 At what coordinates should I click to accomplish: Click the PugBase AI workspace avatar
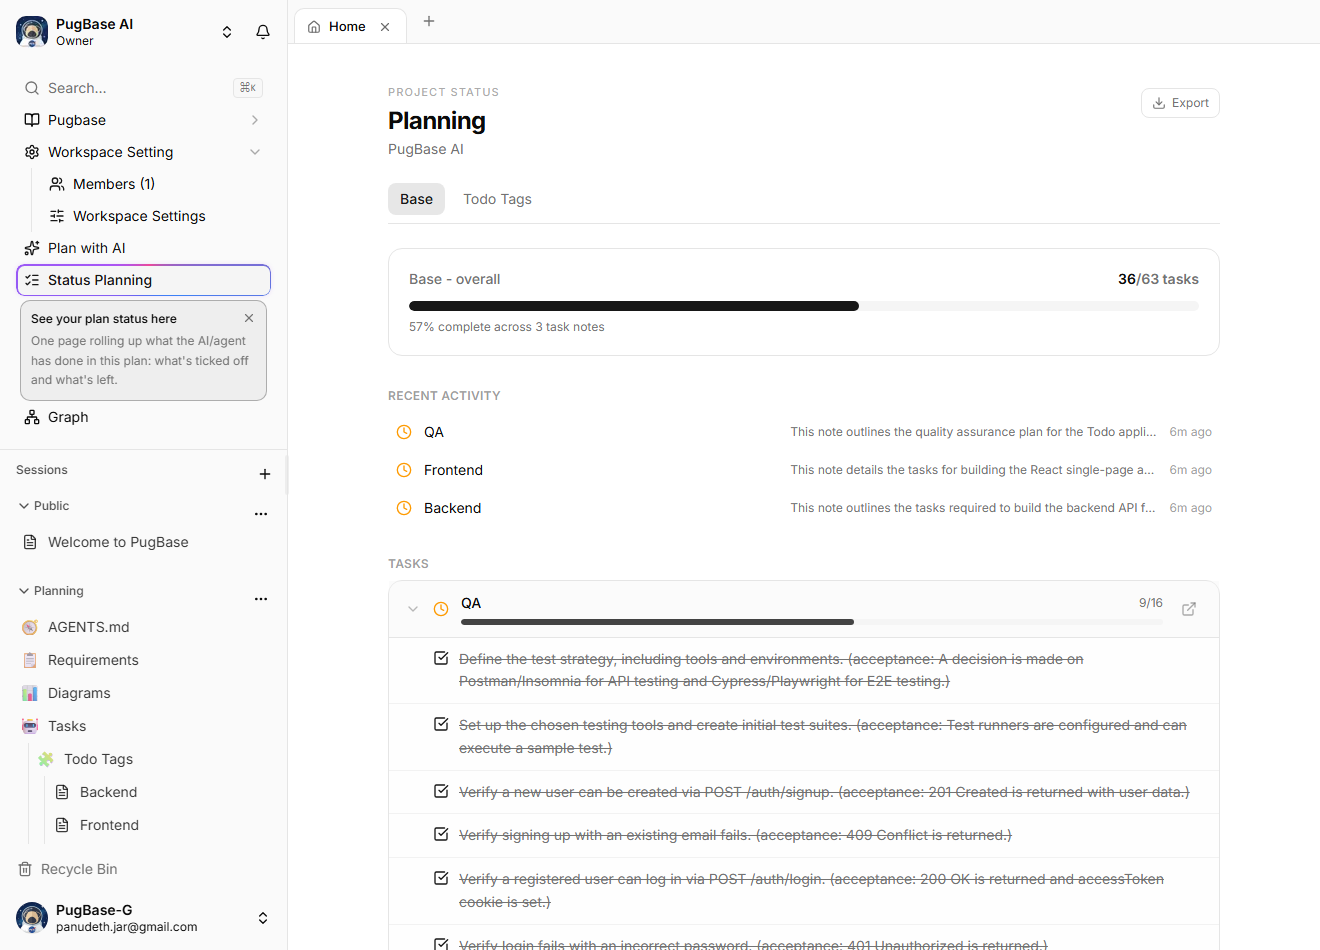click(x=32, y=32)
